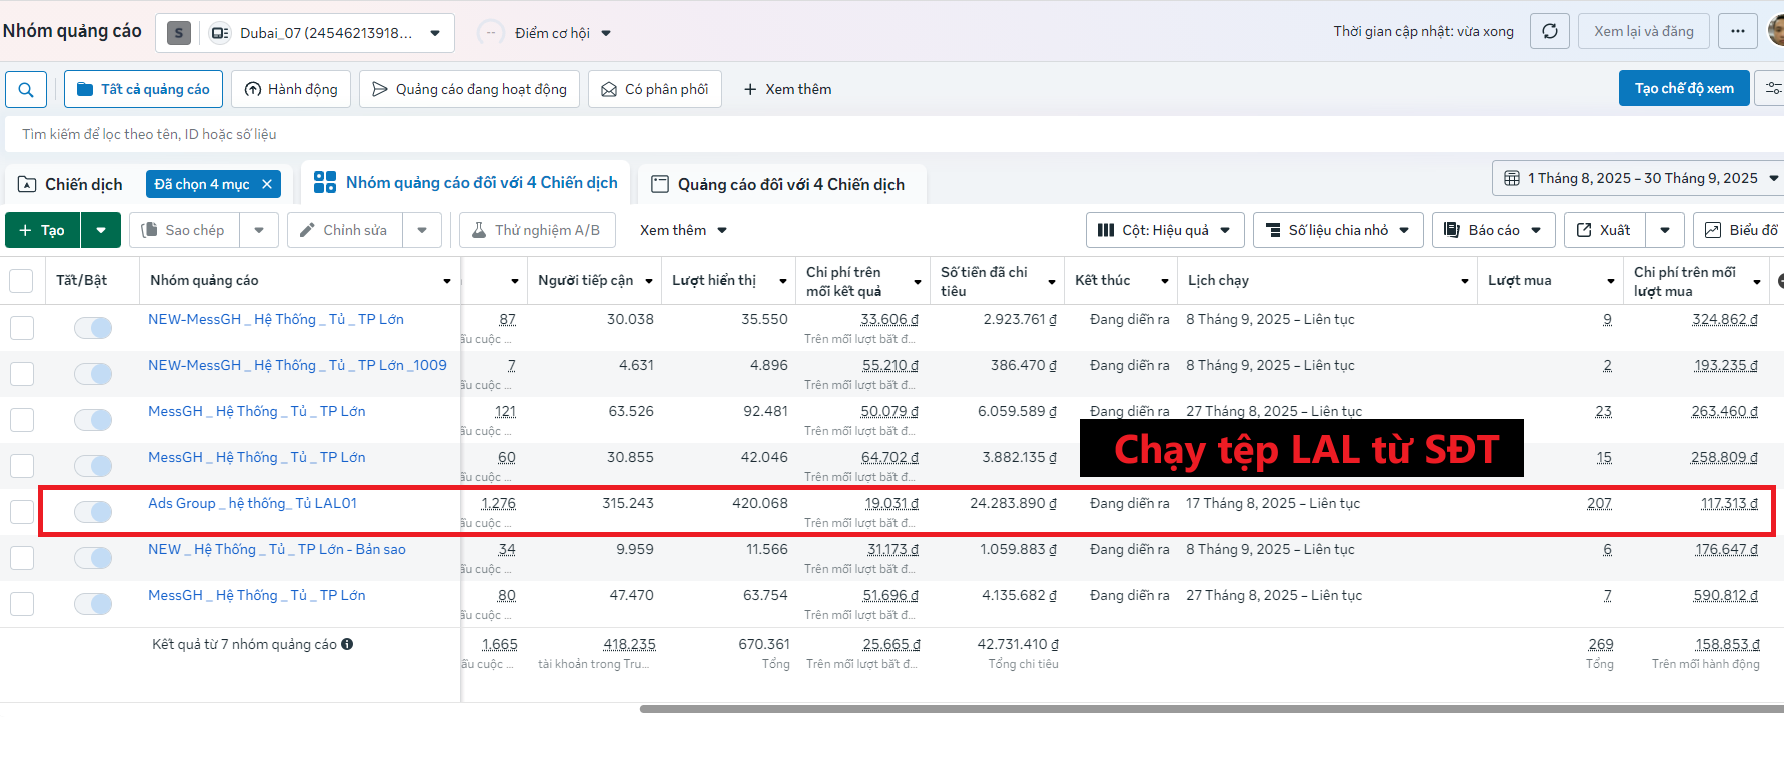Open the Dubai_07 account selector dropdown
Viewport: 1784px width, 772px height.
(324, 33)
